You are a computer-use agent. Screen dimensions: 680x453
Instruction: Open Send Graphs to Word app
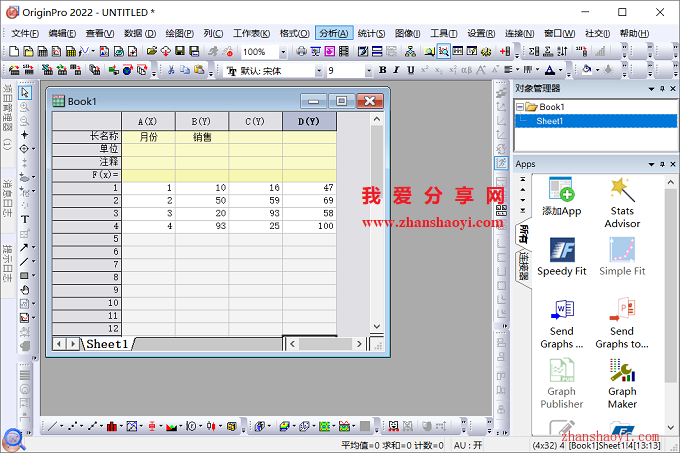[x=562, y=324]
